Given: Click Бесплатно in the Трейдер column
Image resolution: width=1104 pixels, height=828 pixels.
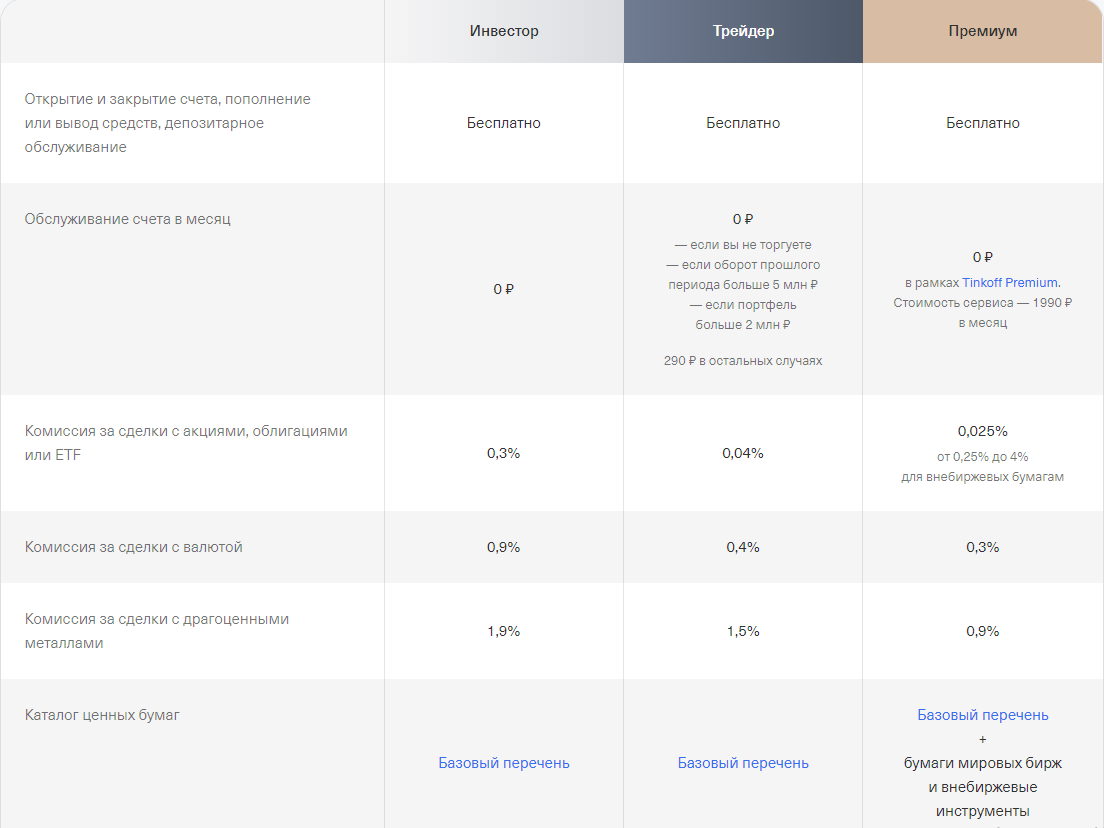Looking at the screenshot, I should [x=743, y=123].
